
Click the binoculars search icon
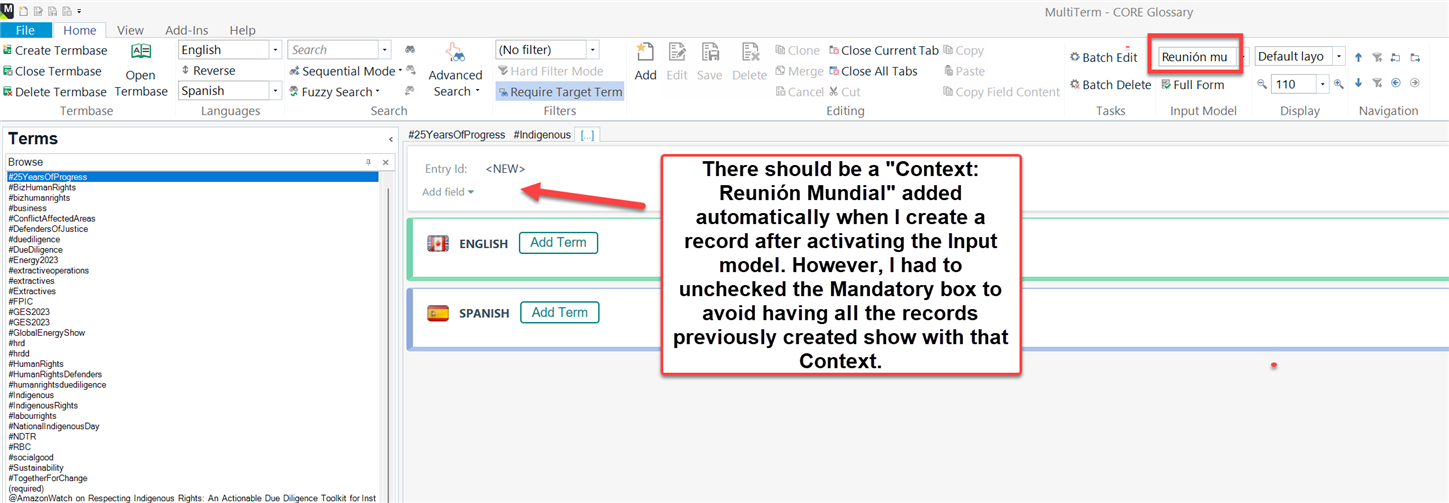coord(410,50)
